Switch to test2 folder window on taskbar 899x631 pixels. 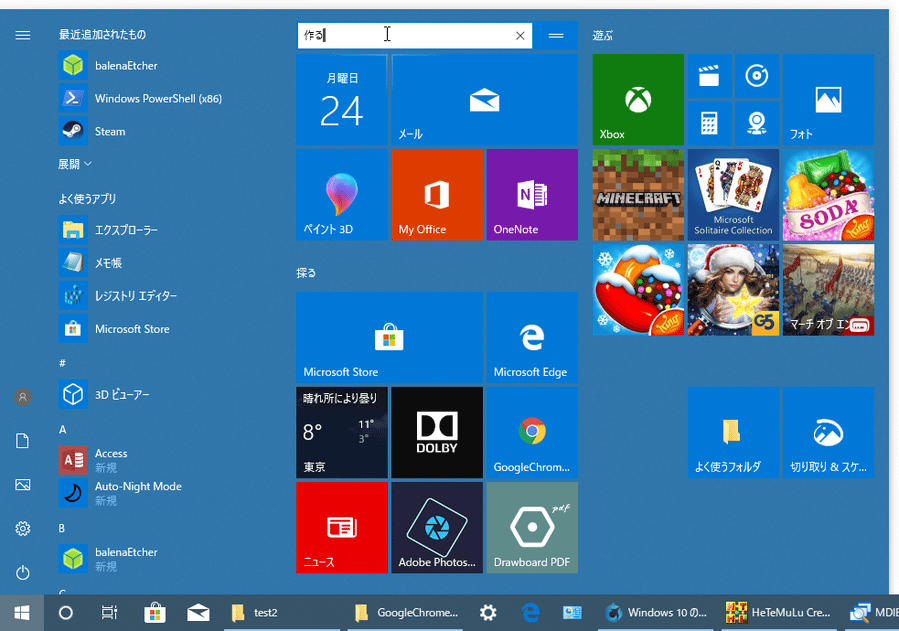pyautogui.click(x=284, y=613)
